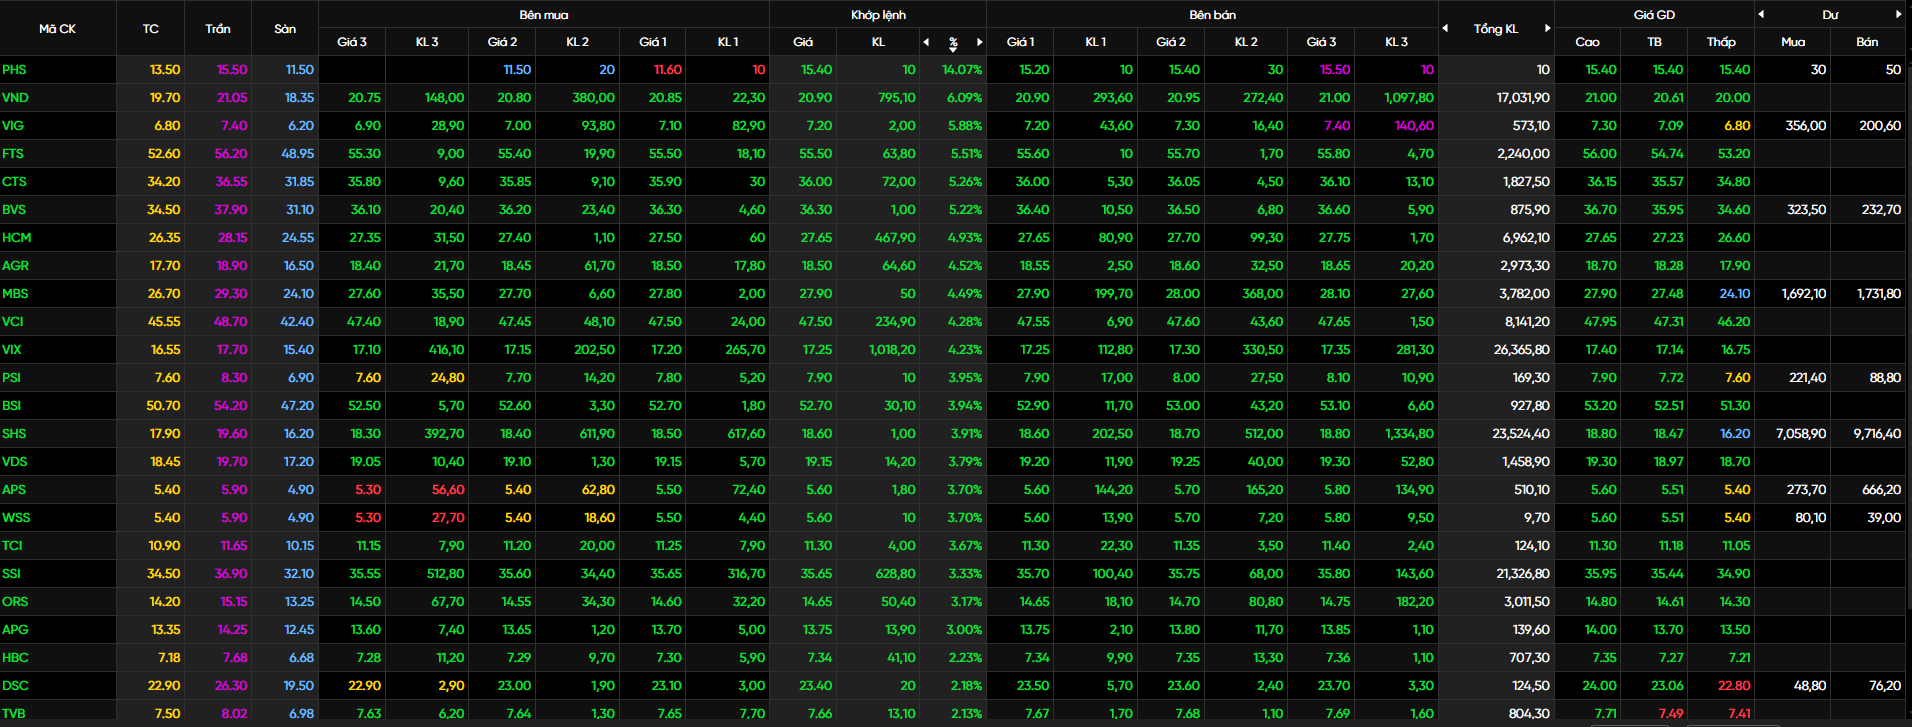The width and height of the screenshot is (1912, 727).
Task: Click Bên mua KL 1 column header
Action: coord(728,42)
